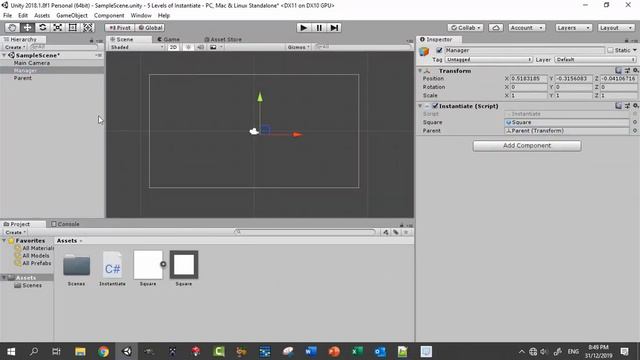This screenshot has height=360, width=640.
Task: Switch to the Game tab
Action: (x=169, y=39)
